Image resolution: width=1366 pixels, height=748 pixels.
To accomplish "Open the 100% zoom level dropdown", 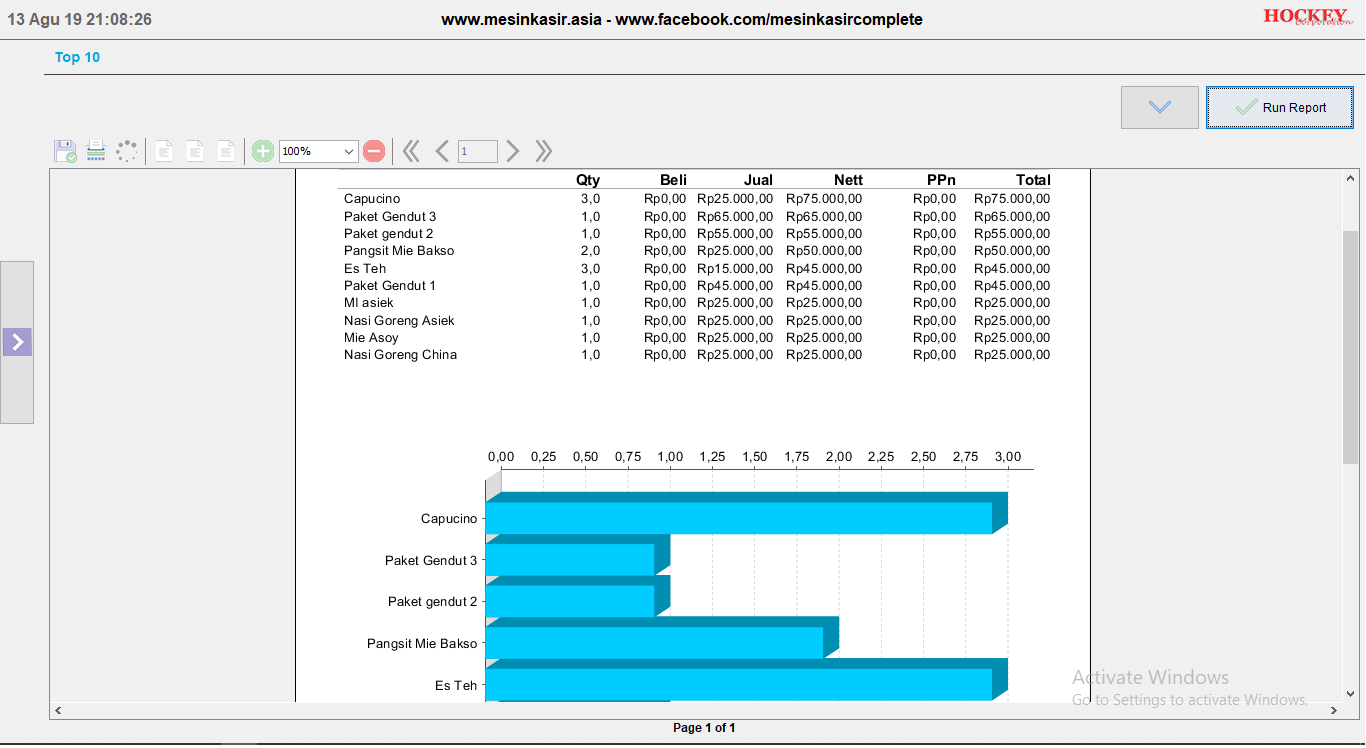I will coord(318,151).
